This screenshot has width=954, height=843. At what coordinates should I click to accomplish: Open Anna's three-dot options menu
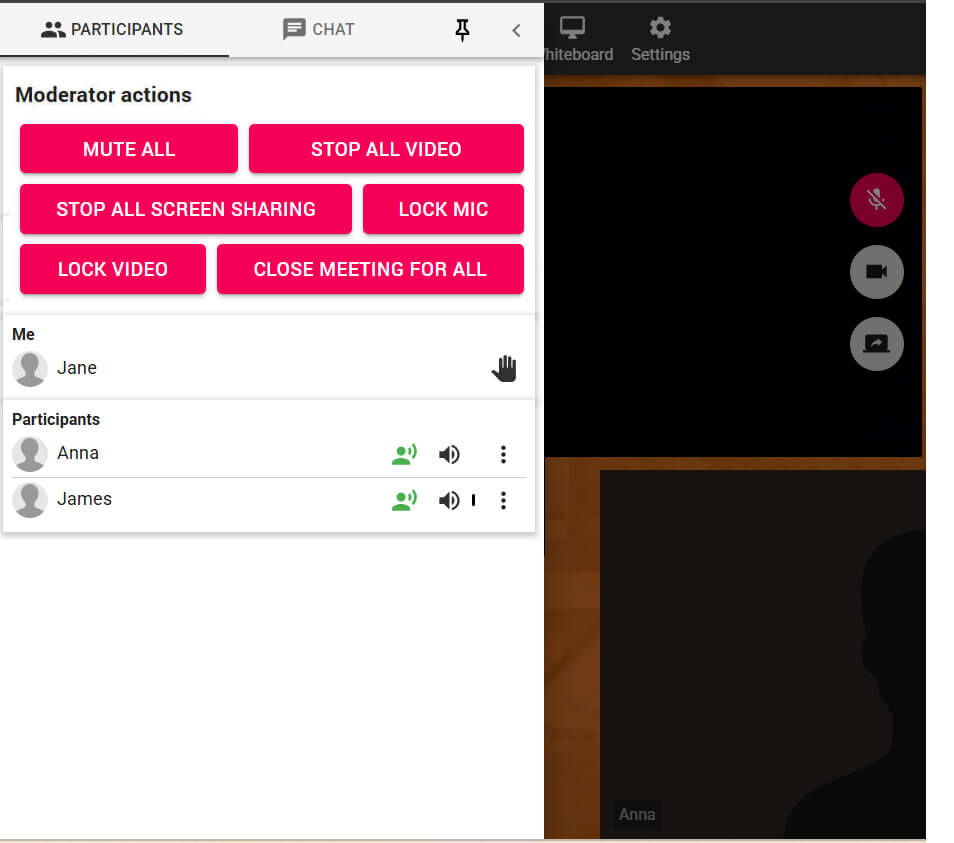tap(503, 455)
